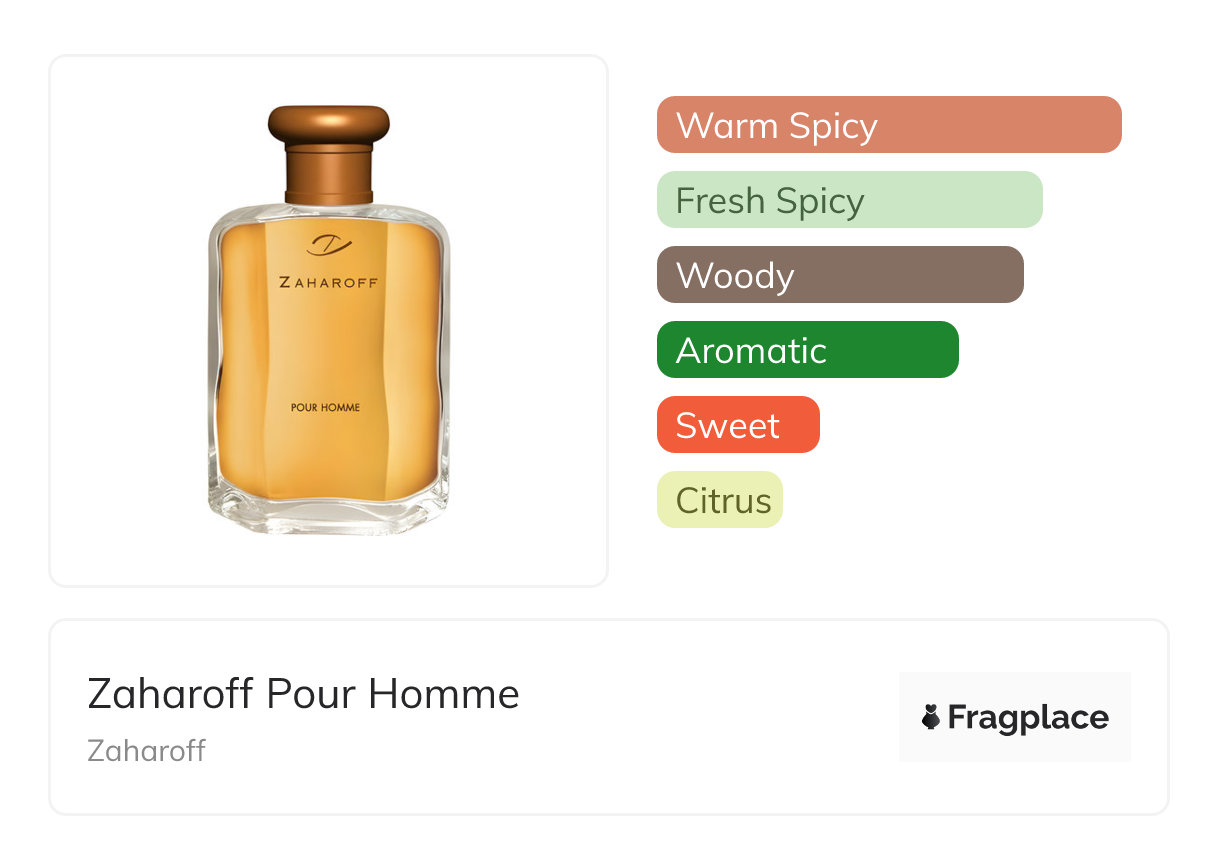Click the bottle's copper neck collar
Image resolution: width=1218 pixels, height=864 pixels.
329,175
